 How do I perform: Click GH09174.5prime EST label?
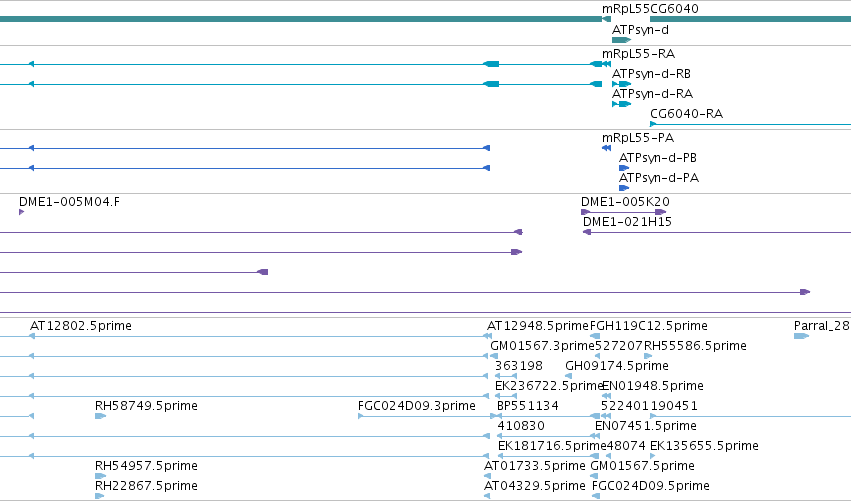point(617,366)
